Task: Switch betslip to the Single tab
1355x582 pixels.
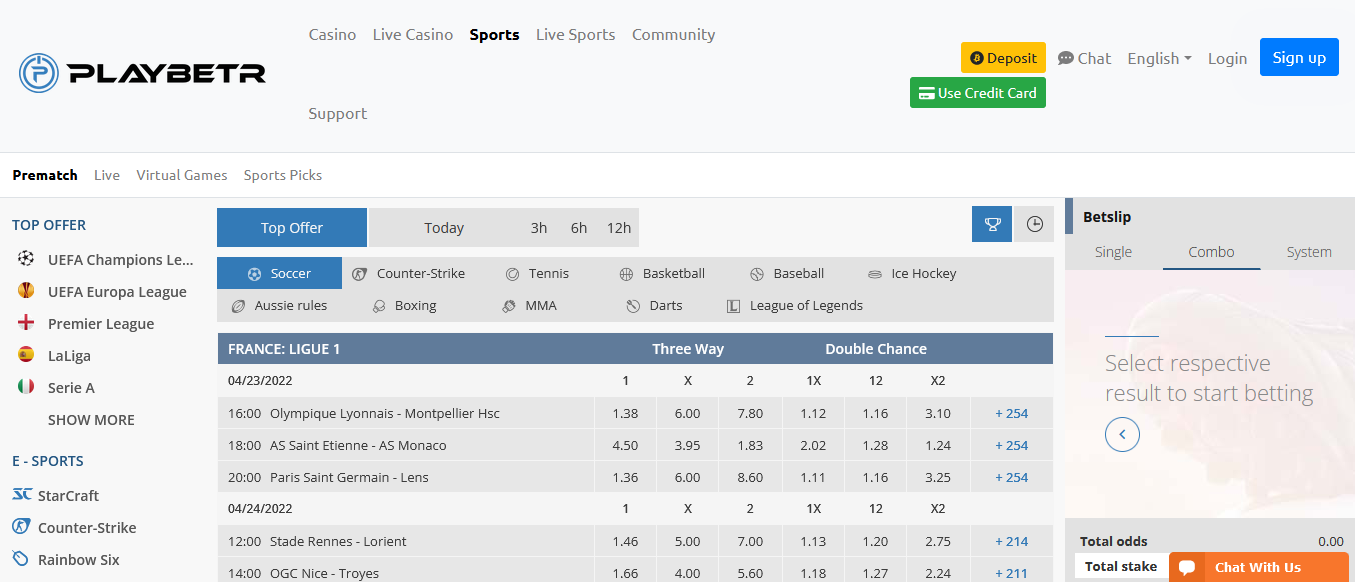Action: (x=1113, y=252)
